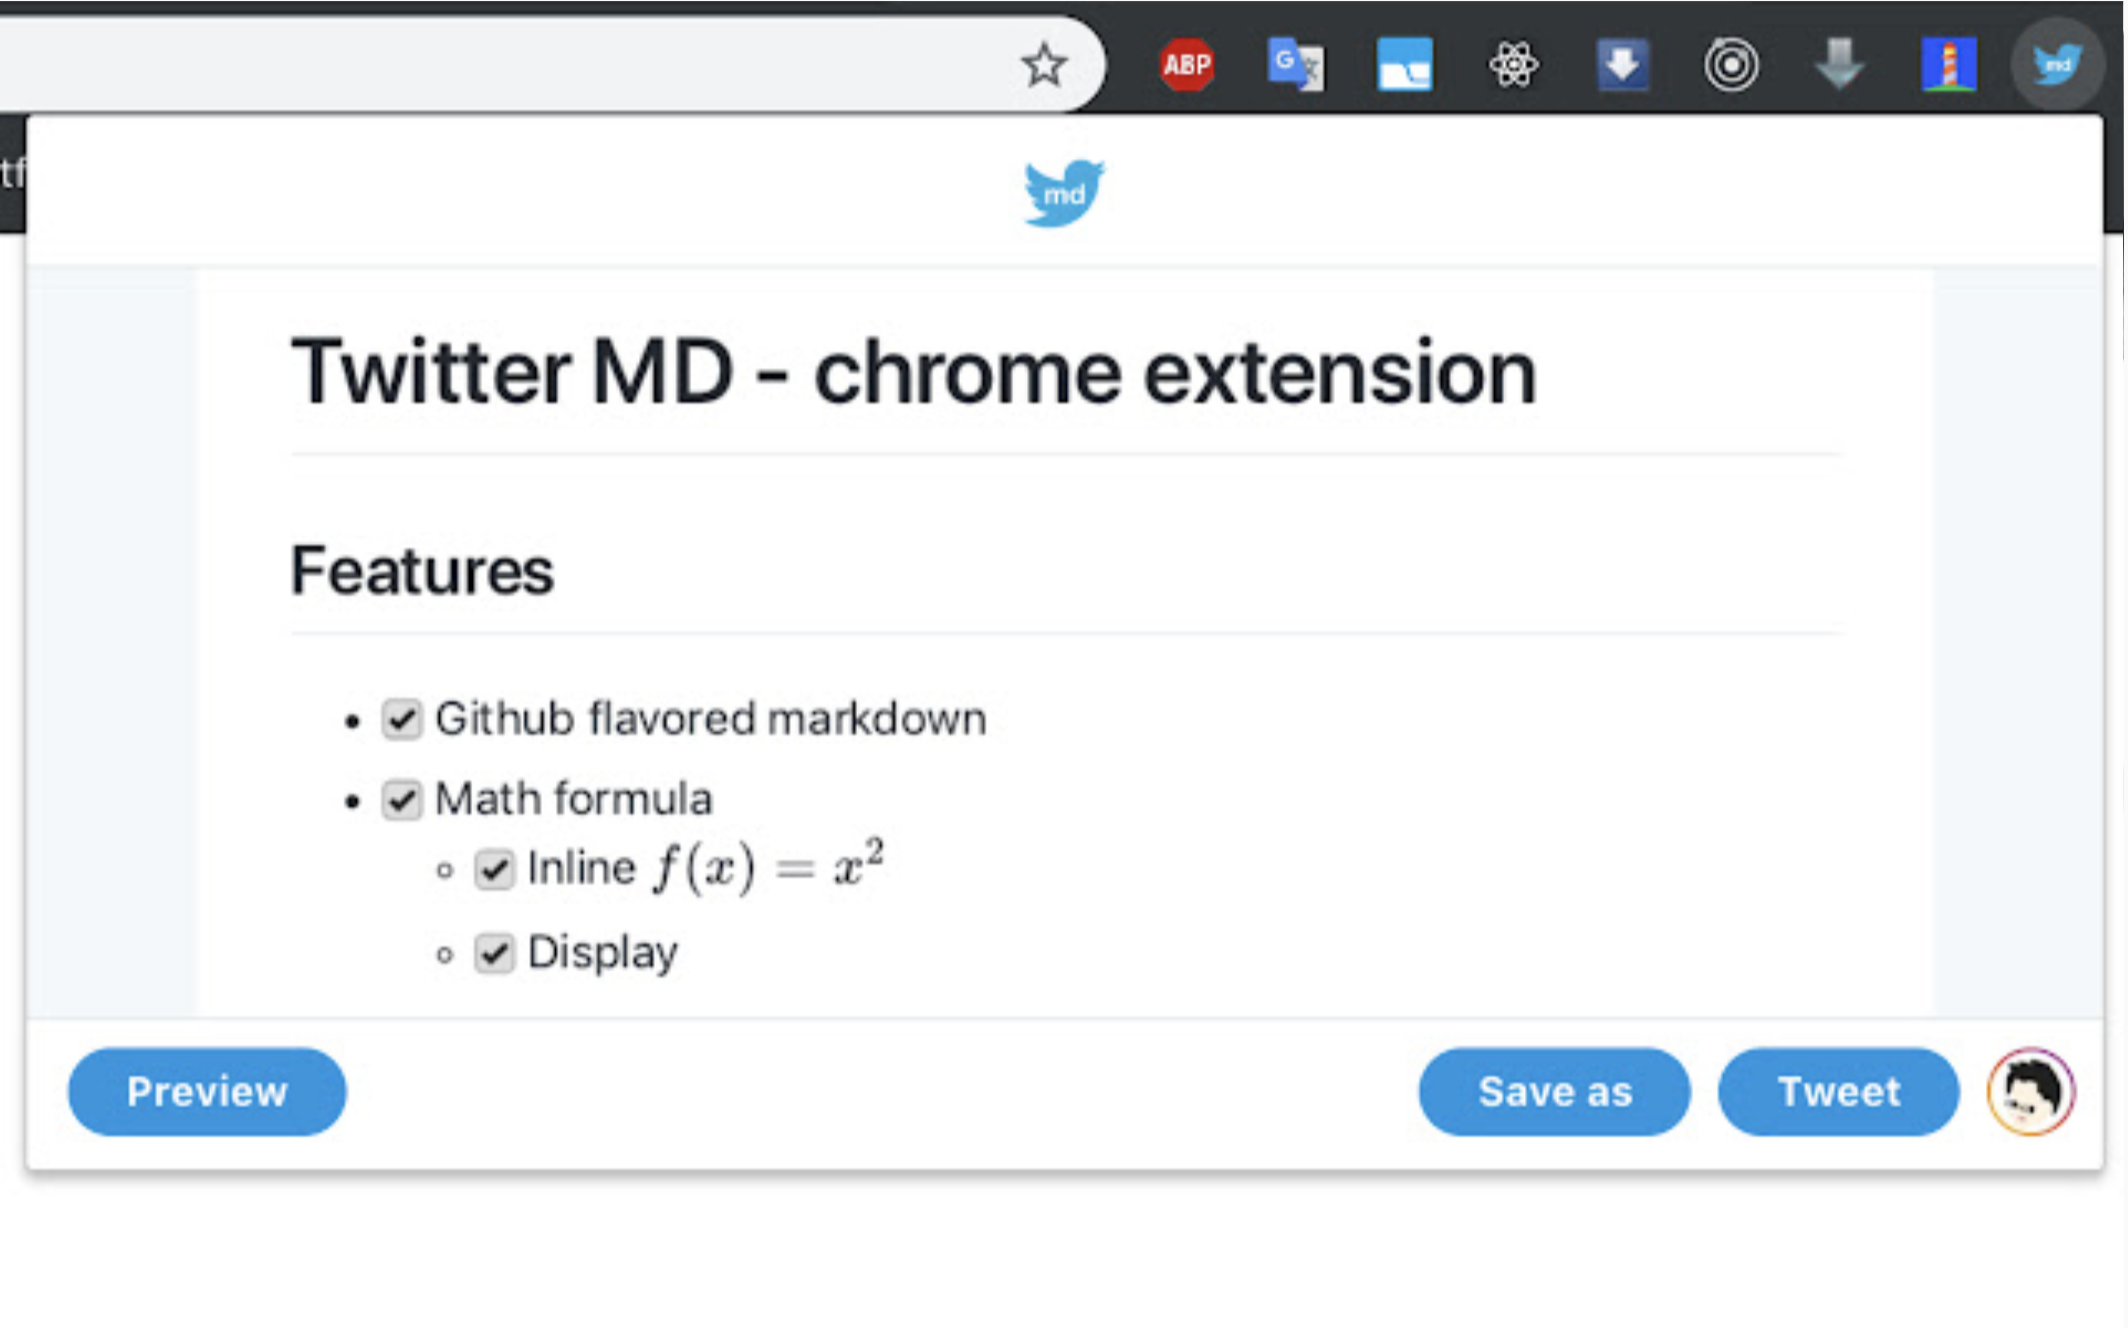This screenshot has width=2128, height=1328.
Task: Click the Save as button
Action: point(1554,1092)
